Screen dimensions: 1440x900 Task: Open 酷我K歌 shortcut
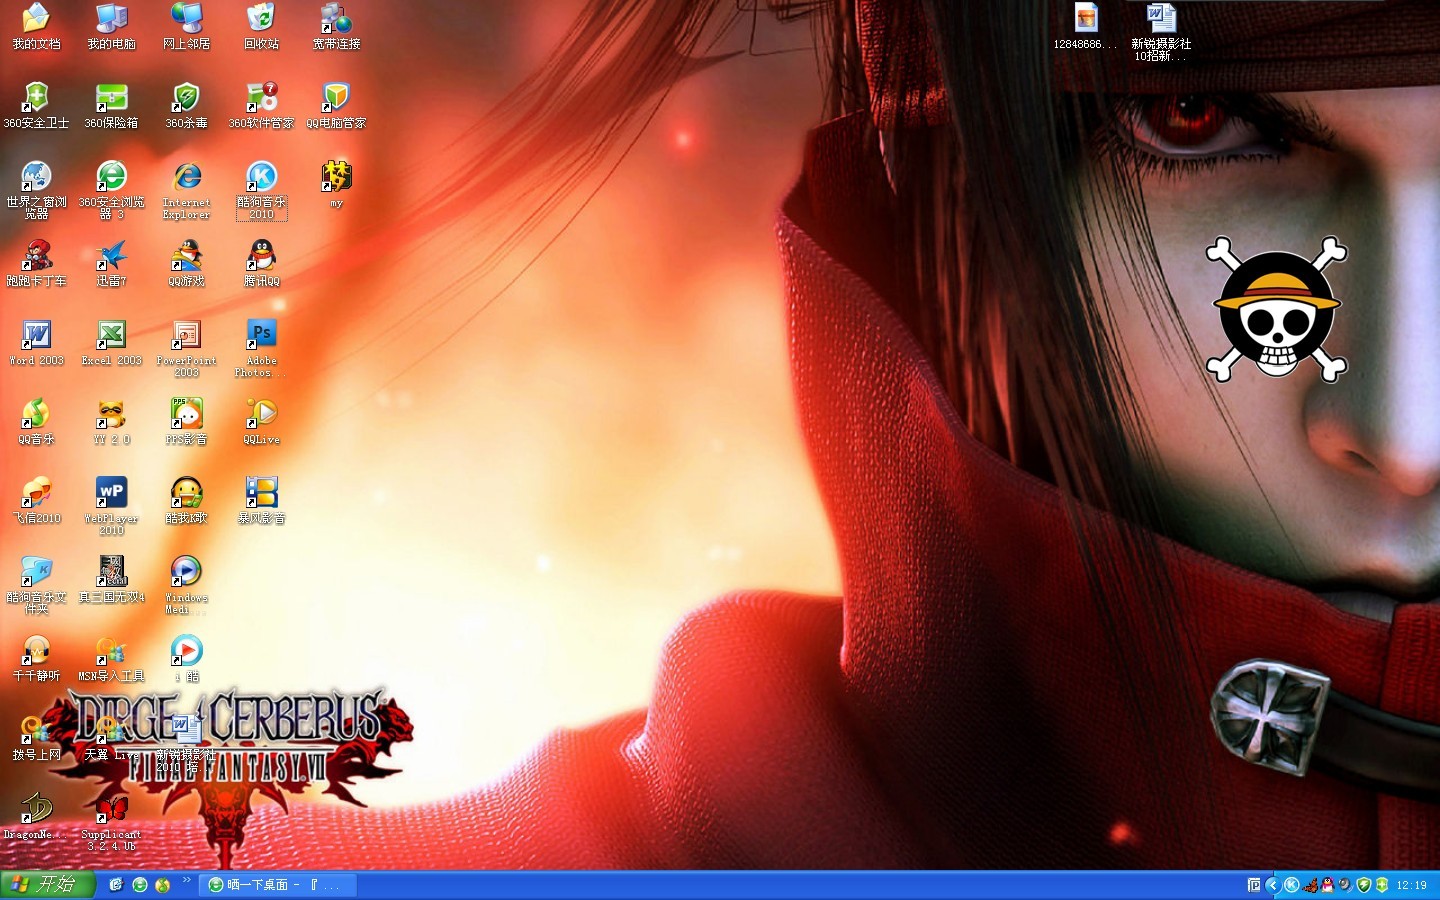(186, 500)
